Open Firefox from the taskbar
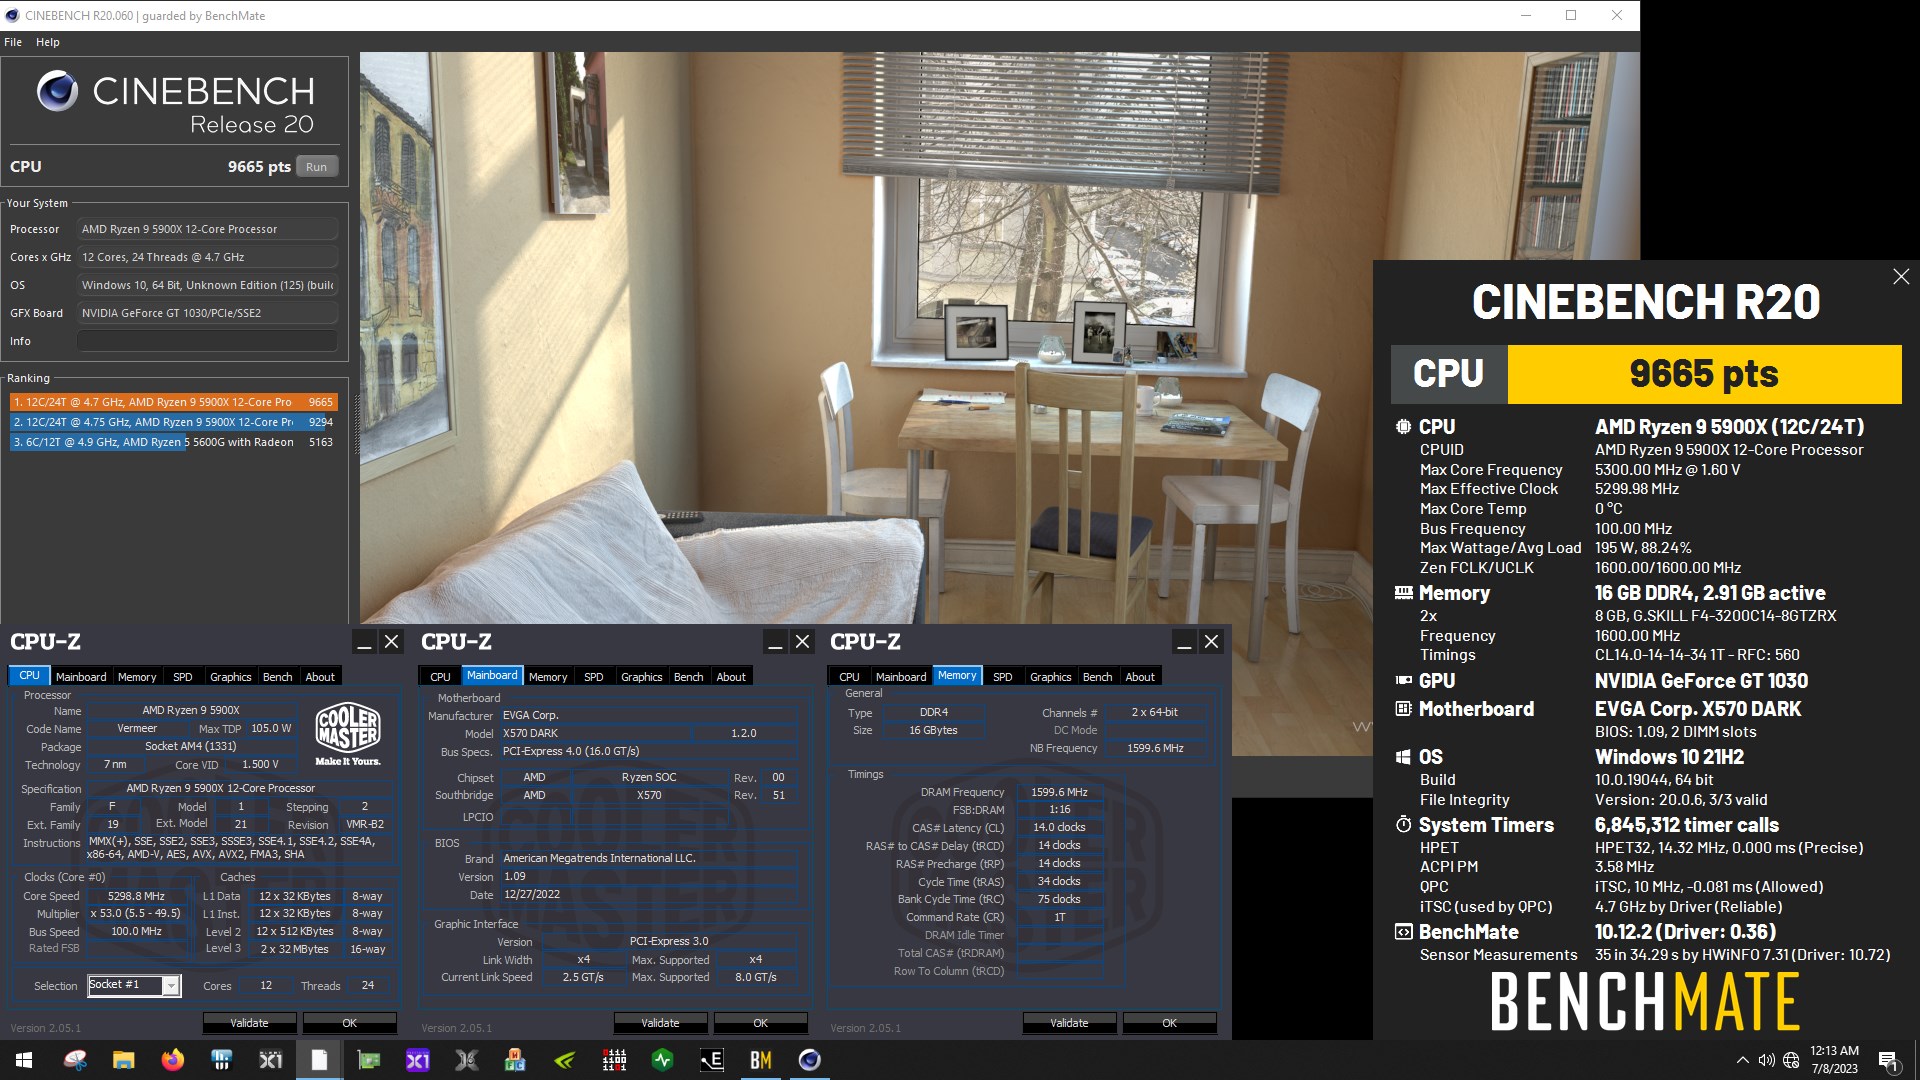 click(x=173, y=1060)
